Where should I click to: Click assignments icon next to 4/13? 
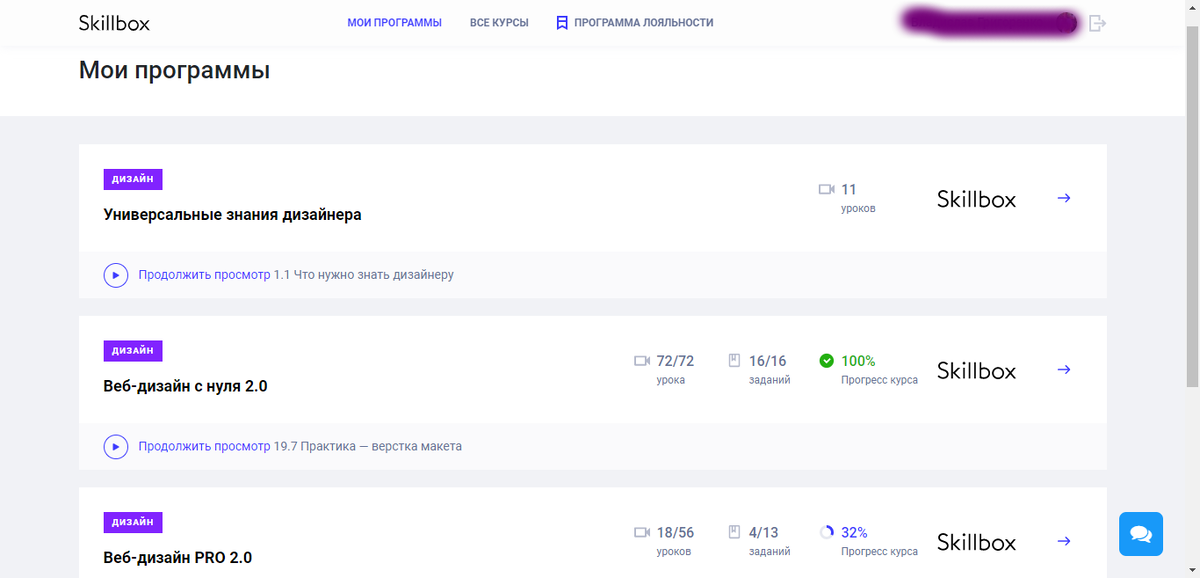click(x=734, y=533)
